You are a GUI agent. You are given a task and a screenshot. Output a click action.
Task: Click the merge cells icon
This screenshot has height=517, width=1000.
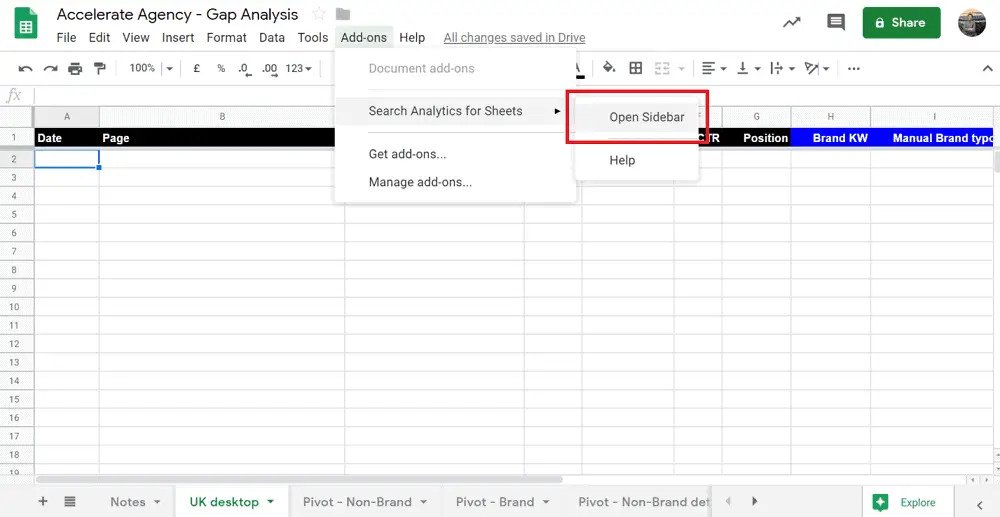click(663, 68)
